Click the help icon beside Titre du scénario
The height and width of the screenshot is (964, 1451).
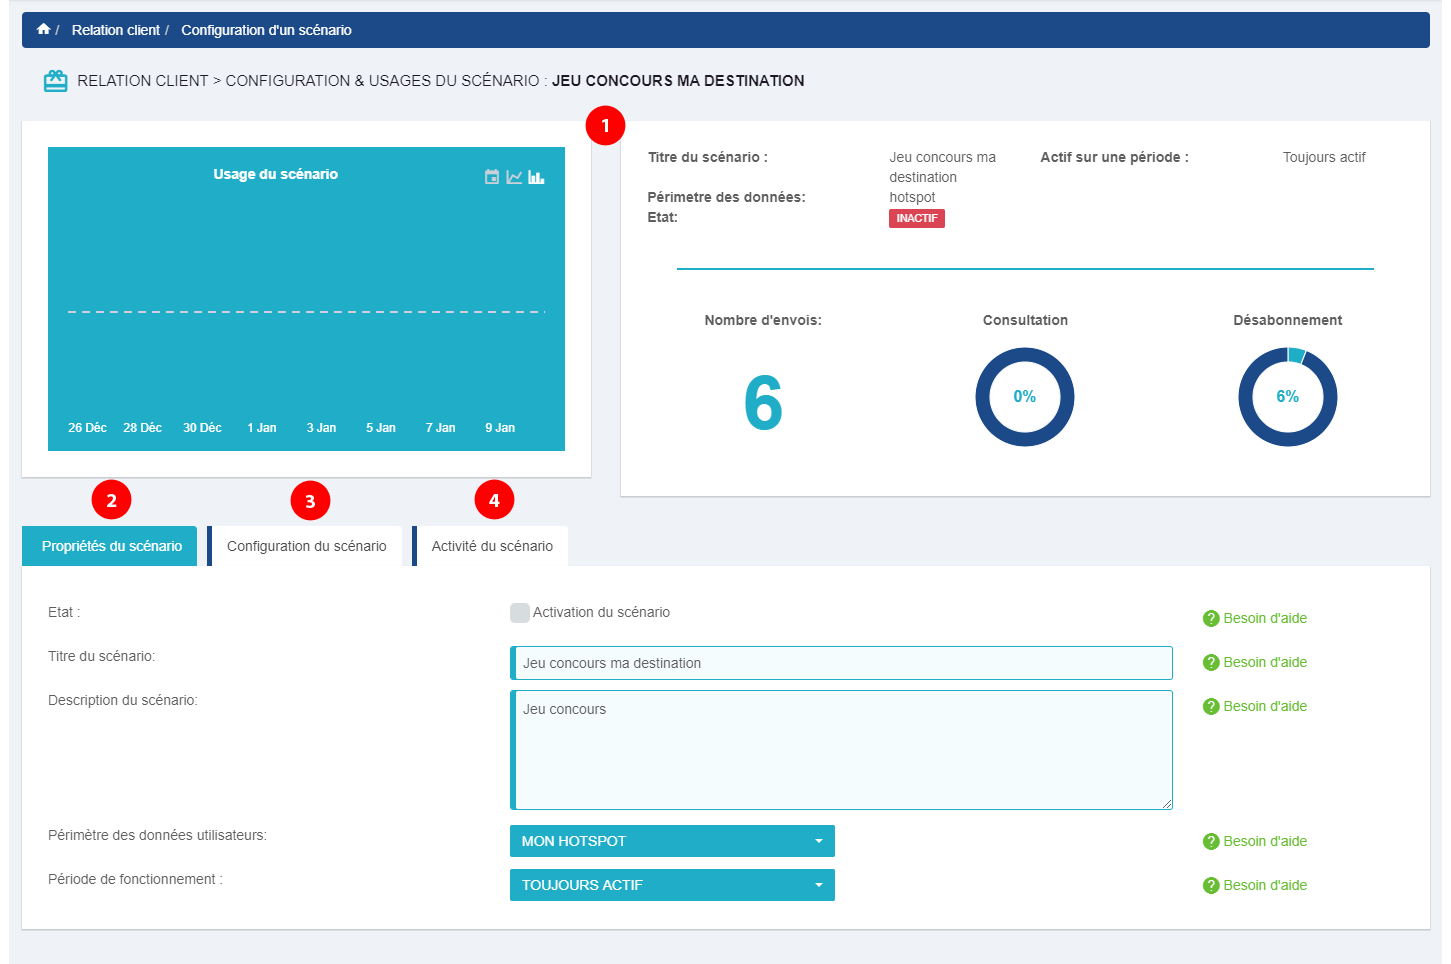1210,663
